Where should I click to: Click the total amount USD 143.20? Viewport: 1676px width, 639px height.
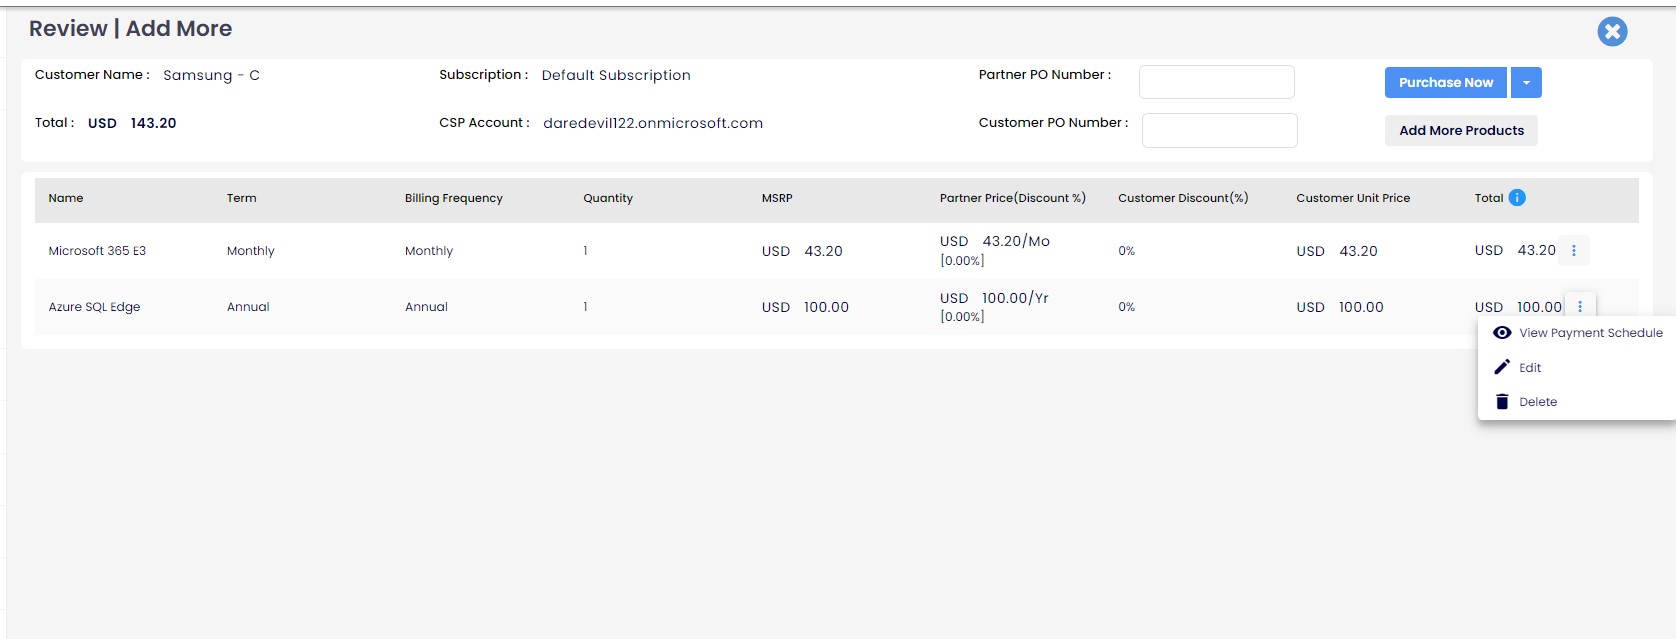[132, 123]
